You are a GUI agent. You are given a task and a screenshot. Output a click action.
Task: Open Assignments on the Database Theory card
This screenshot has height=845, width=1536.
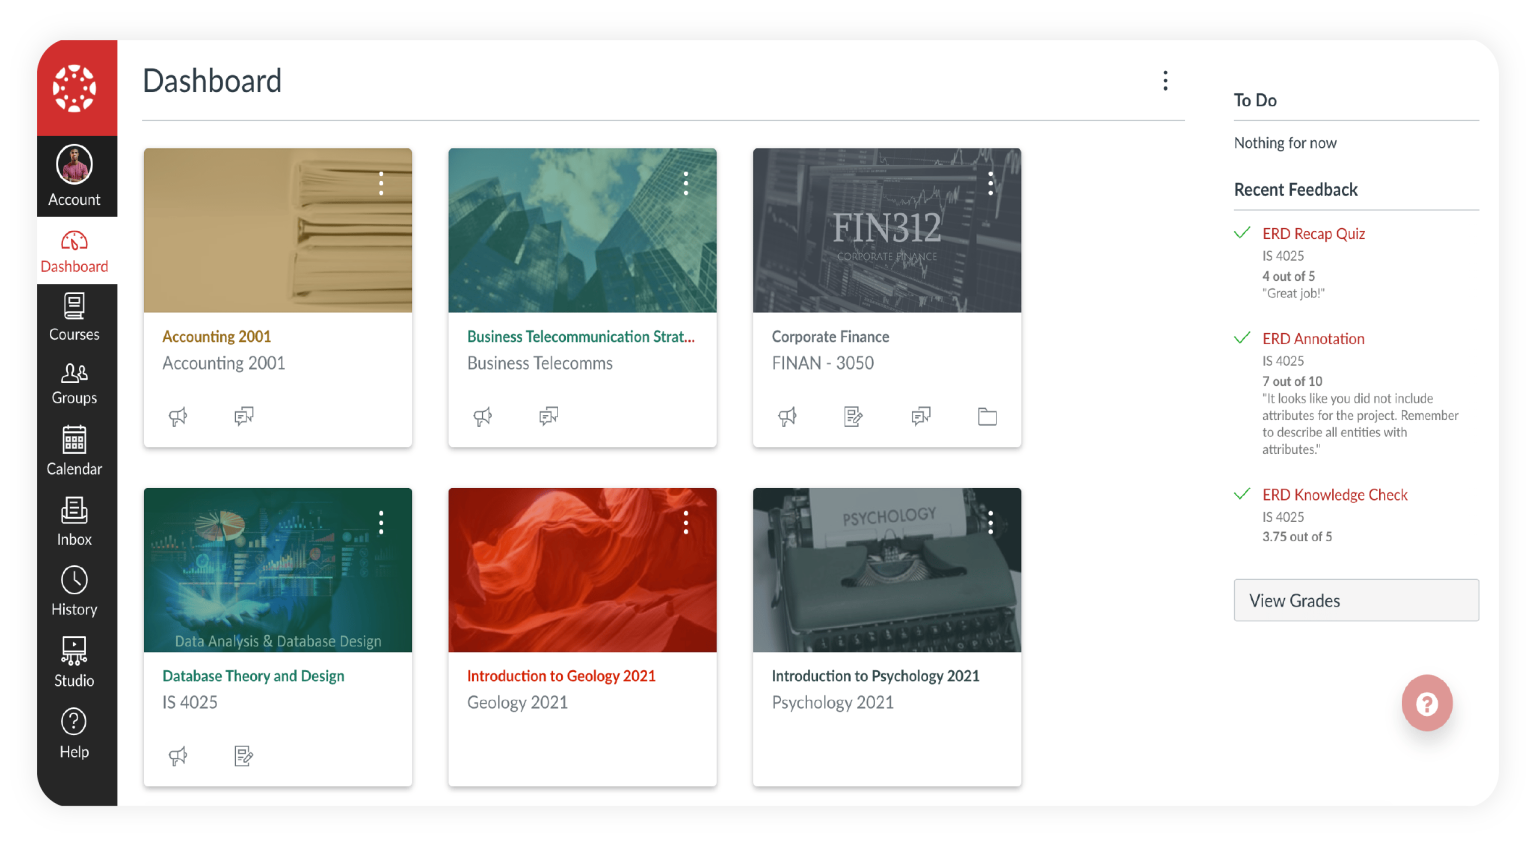tap(243, 756)
